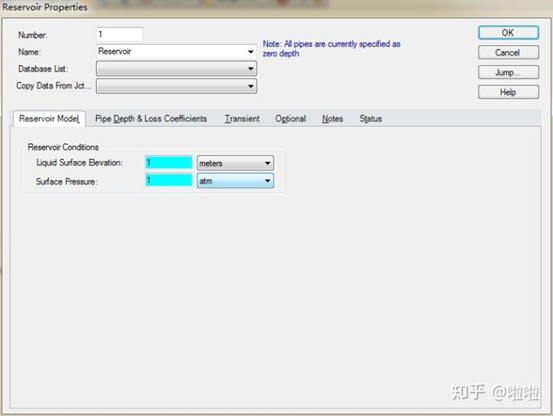Click the Surface Pressure value field

169,181
